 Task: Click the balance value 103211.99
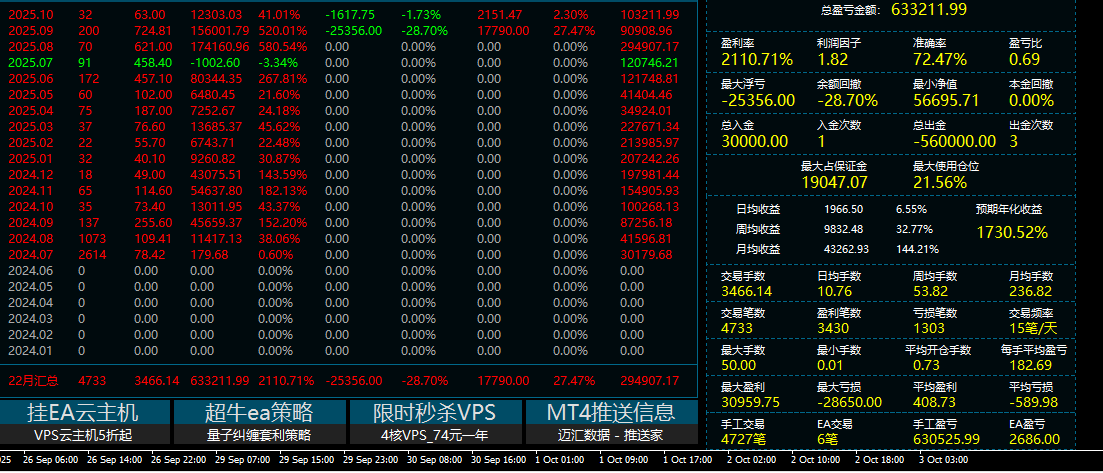tap(650, 14)
